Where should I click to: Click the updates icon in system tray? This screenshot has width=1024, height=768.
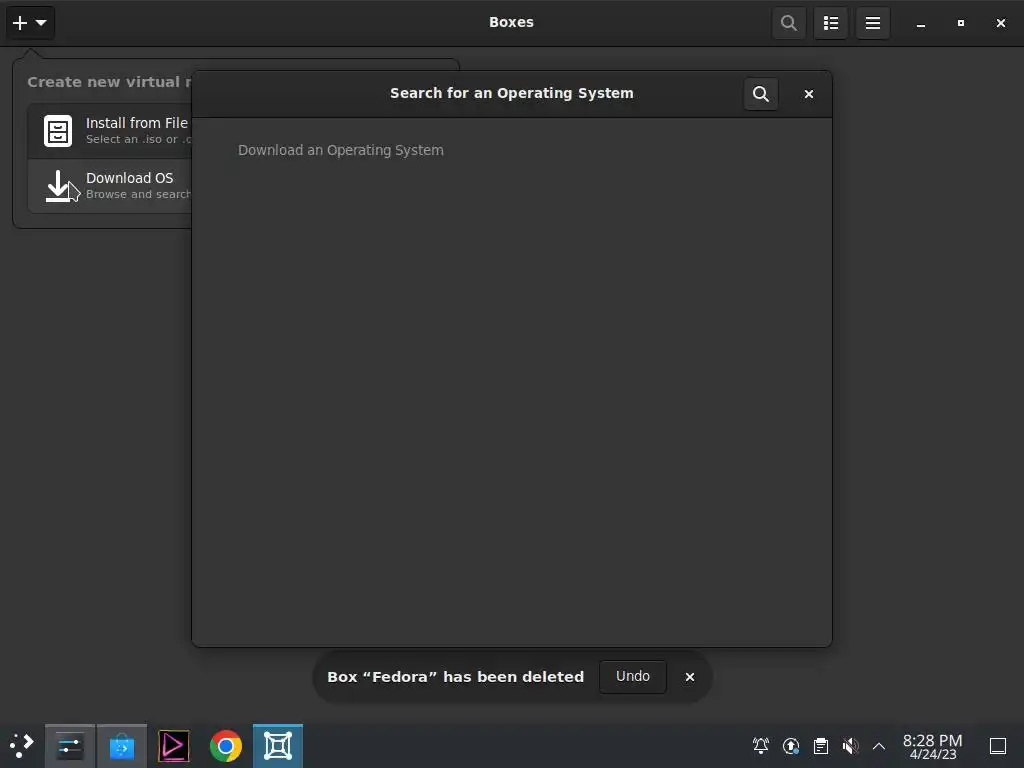pyautogui.click(x=791, y=746)
